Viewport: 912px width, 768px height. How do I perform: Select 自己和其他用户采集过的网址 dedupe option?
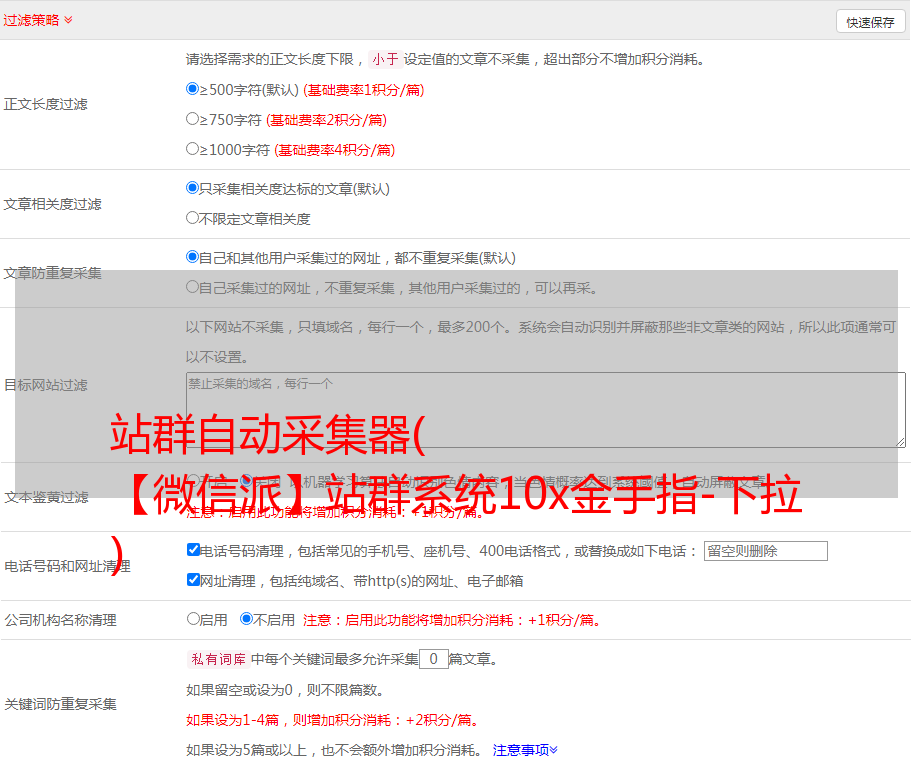[192, 257]
